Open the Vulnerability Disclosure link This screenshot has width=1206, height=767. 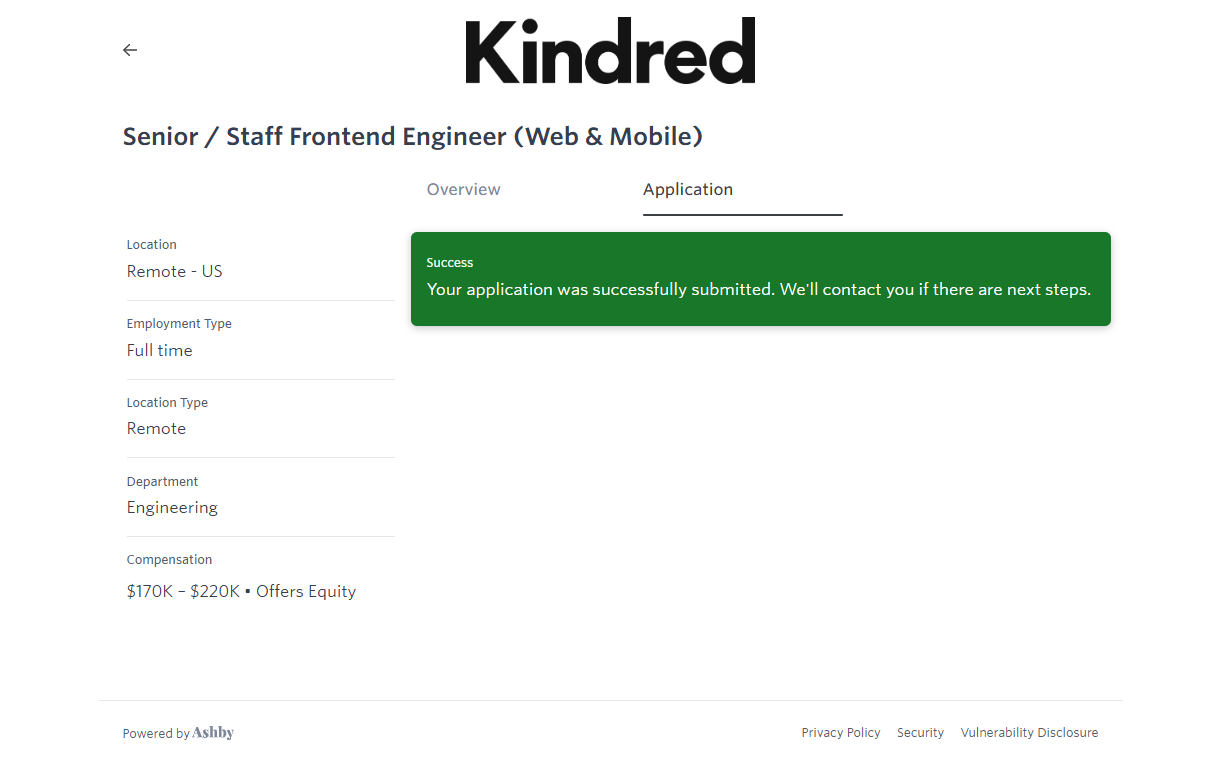(x=1029, y=733)
